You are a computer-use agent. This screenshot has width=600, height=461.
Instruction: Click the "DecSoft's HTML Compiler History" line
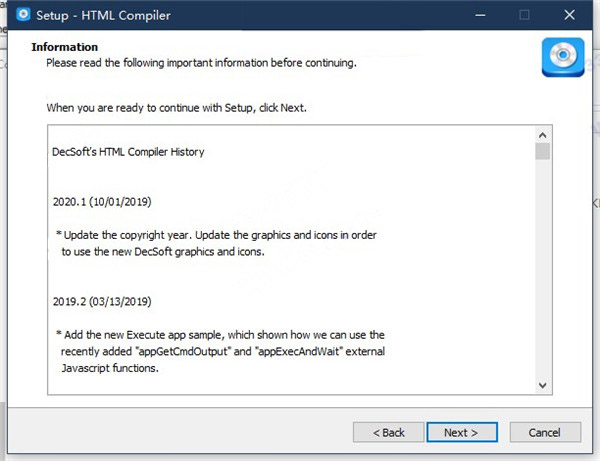pos(128,152)
